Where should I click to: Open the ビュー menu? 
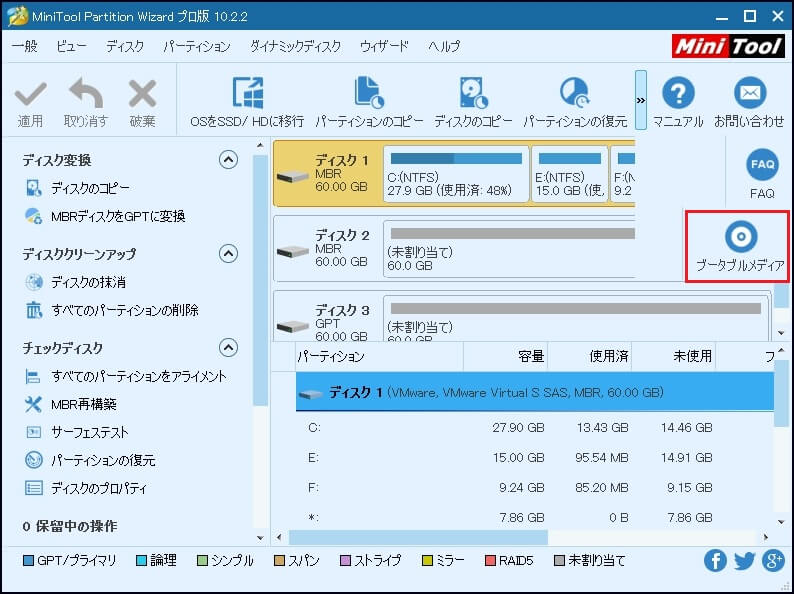(71, 46)
